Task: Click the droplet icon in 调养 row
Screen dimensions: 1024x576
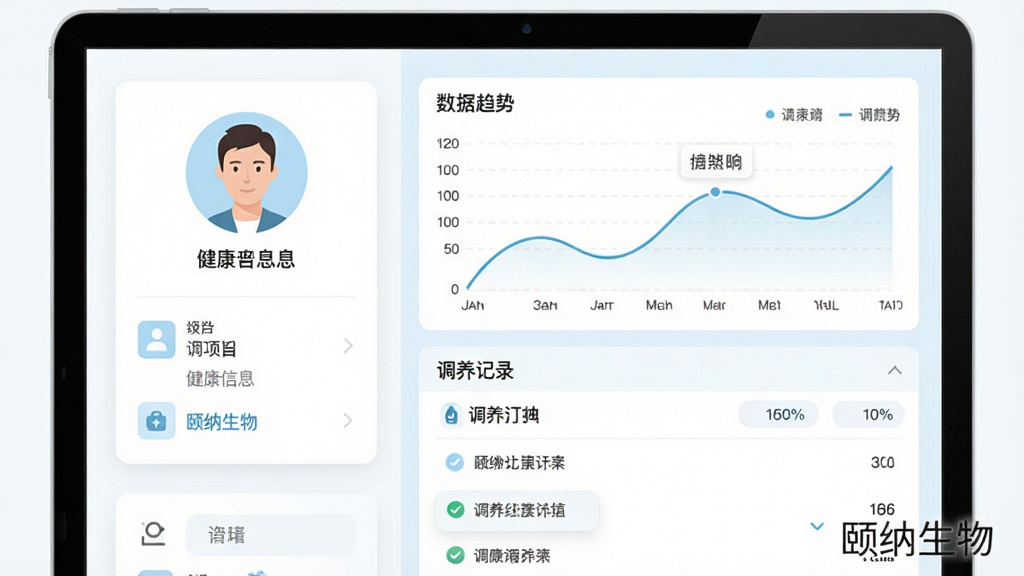Action: tap(451, 415)
